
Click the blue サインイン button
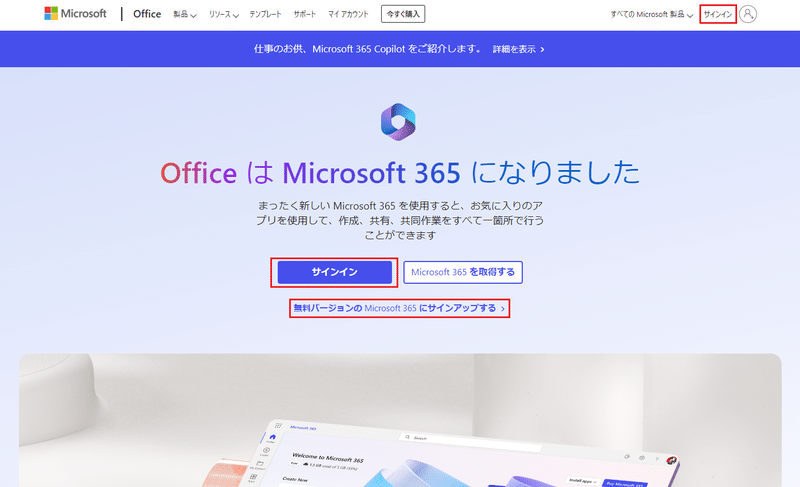click(x=335, y=272)
